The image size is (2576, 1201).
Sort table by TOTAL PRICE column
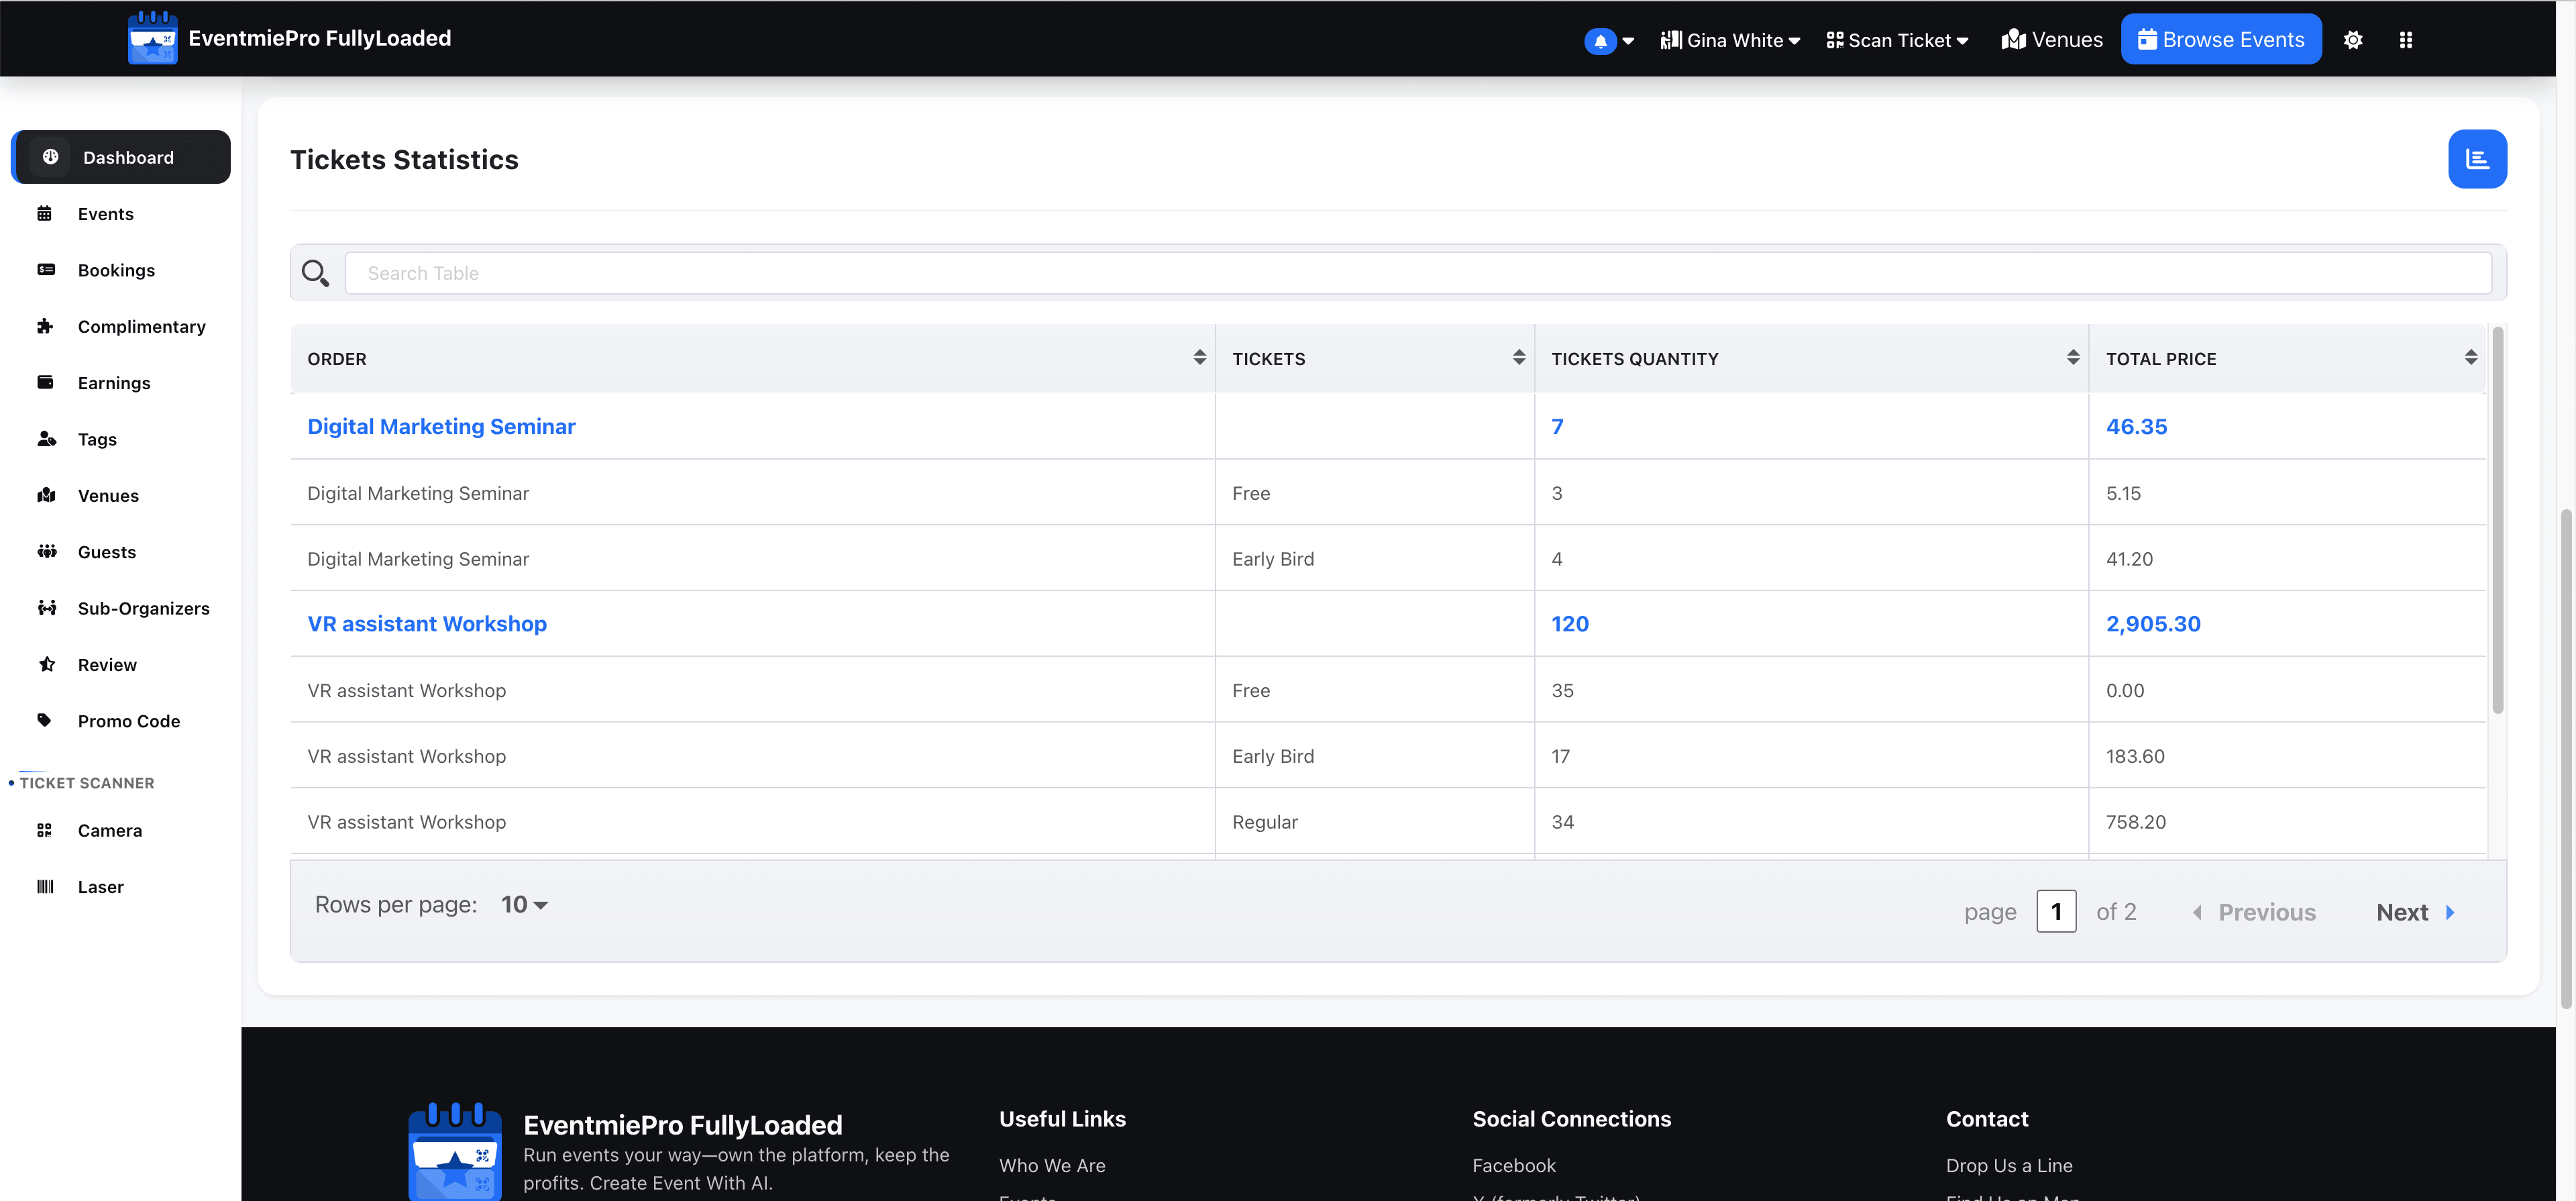point(2470,358)
